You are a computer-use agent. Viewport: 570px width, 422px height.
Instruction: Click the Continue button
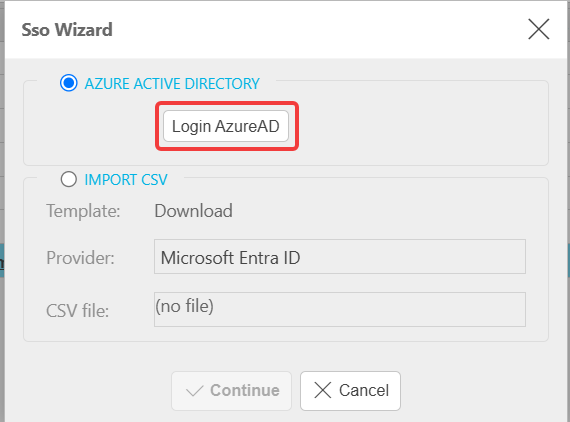232,391
